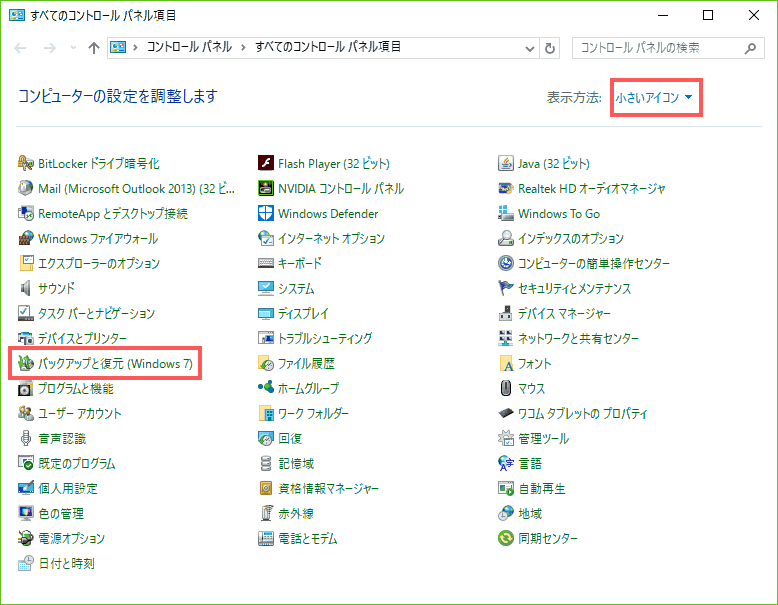Open the 自動再生 link
This screenshot has width=778, height=605.
point(542,488)
